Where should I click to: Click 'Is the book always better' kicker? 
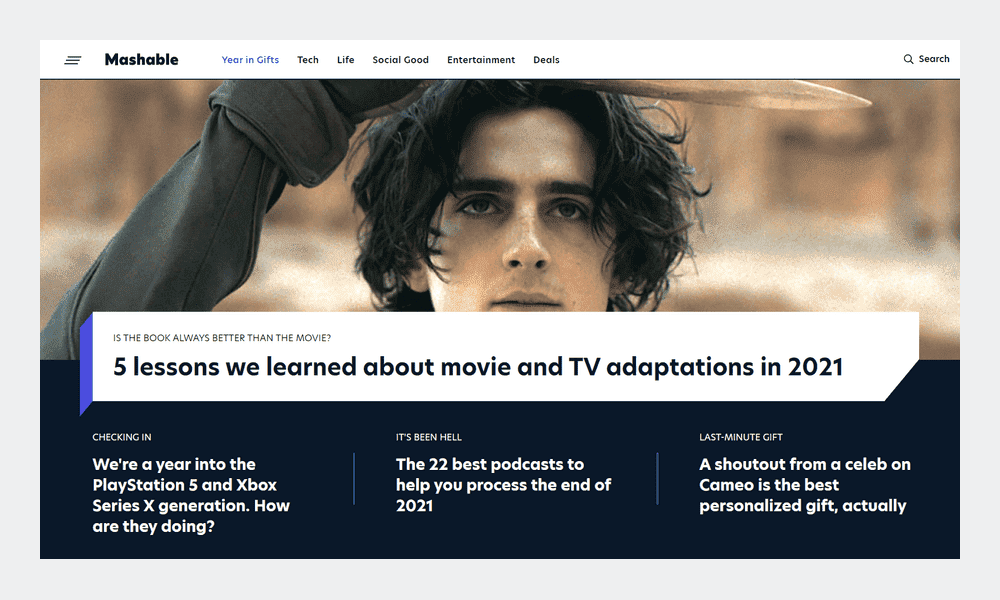click(x=222, y=338)
